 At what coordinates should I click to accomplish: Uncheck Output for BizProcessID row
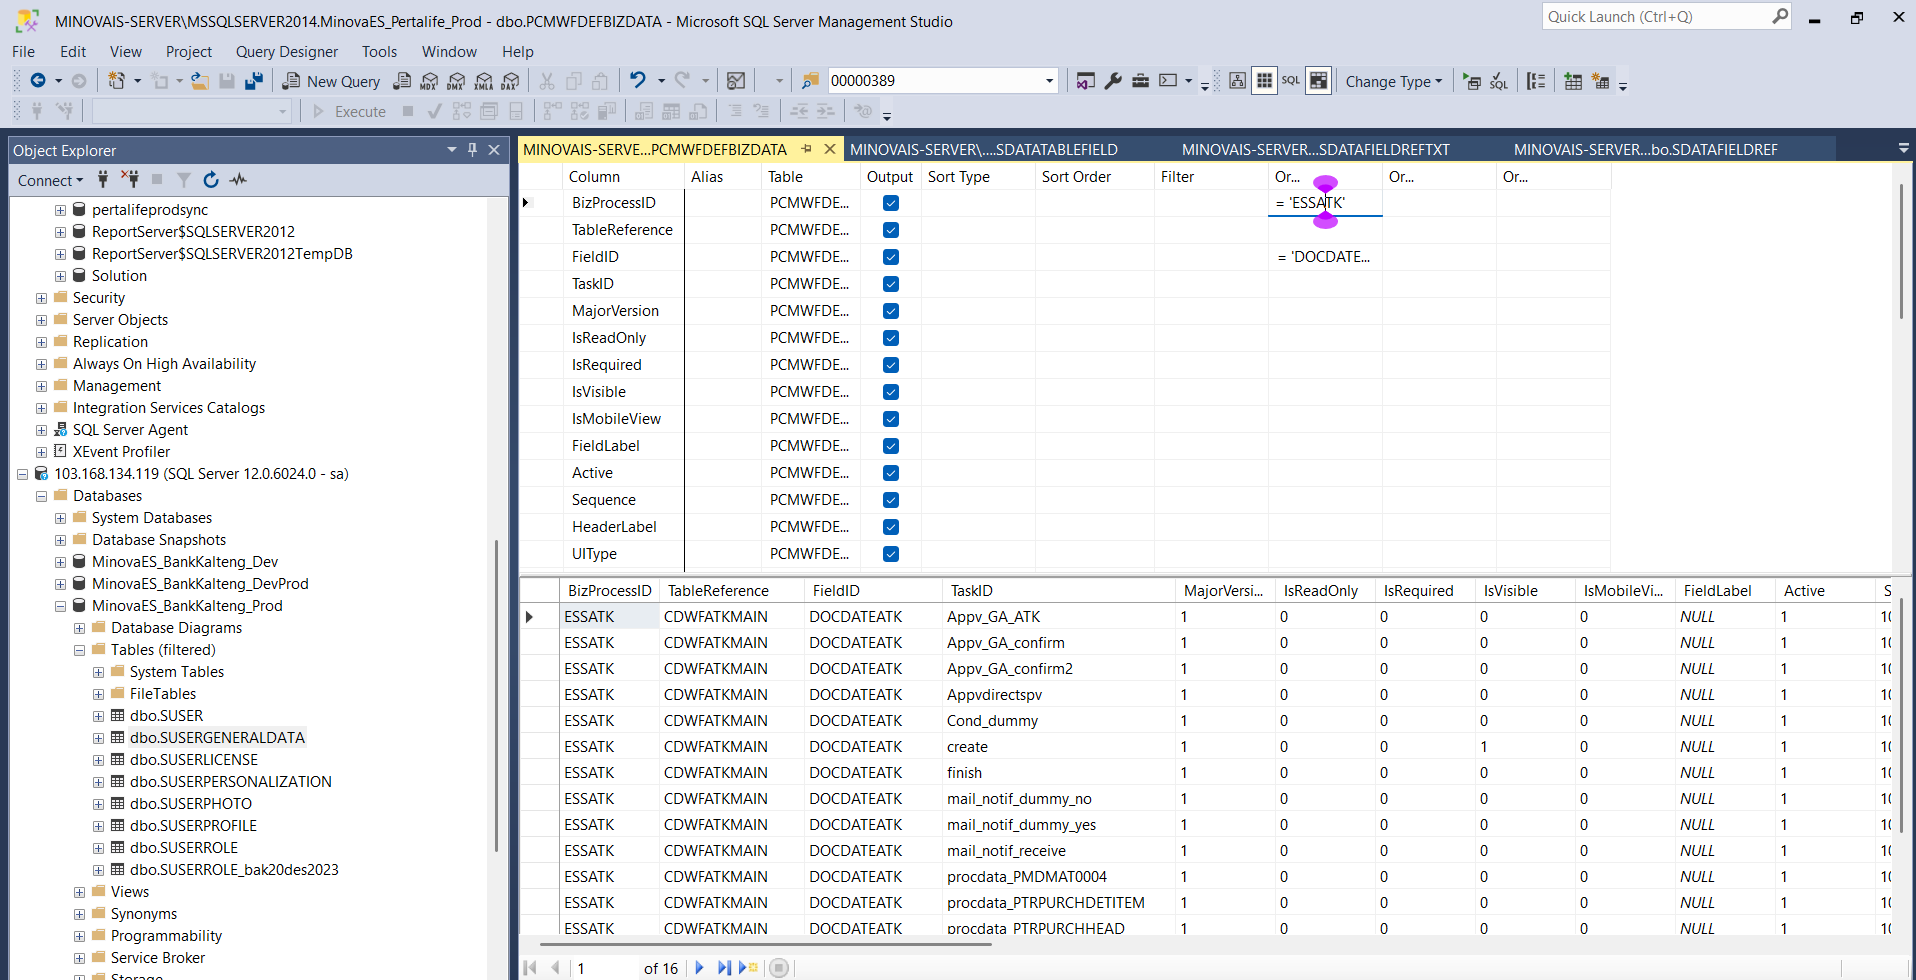coord(891,203)
